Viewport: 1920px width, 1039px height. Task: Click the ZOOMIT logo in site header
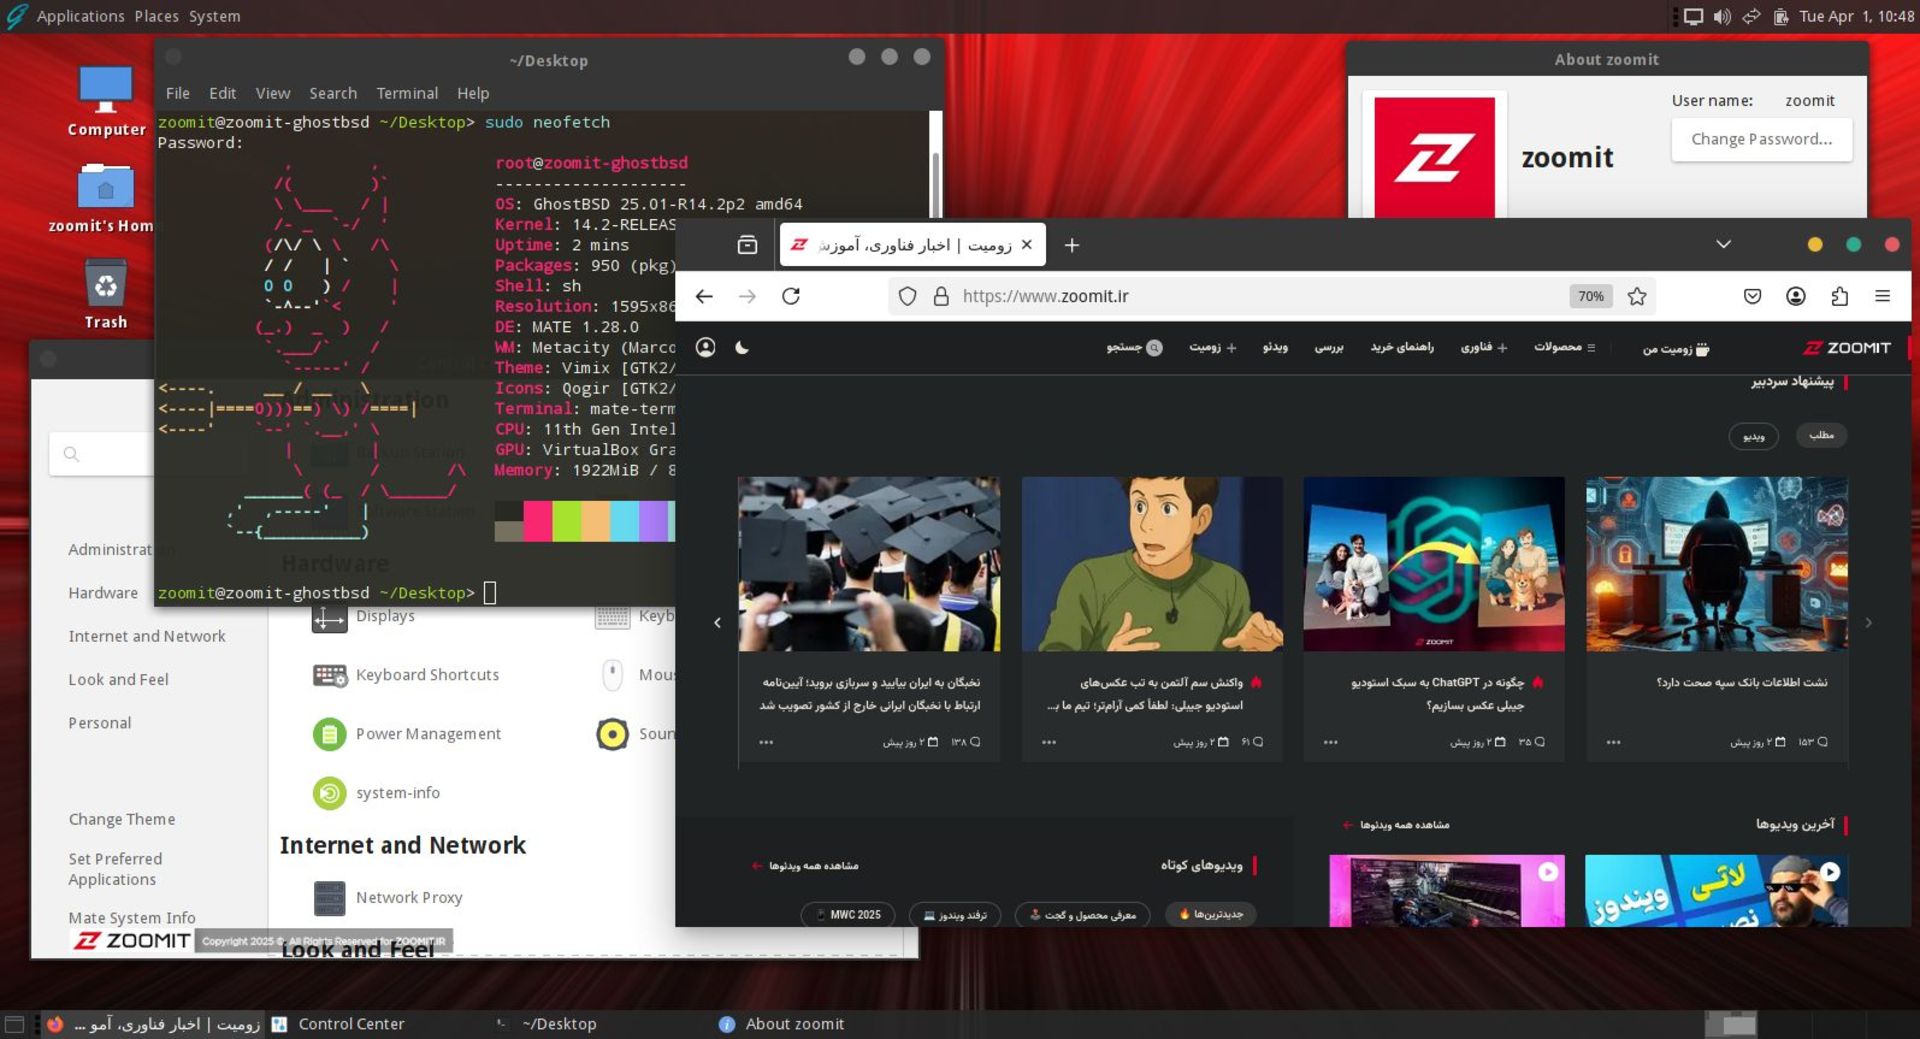(x=1846, y=348)
